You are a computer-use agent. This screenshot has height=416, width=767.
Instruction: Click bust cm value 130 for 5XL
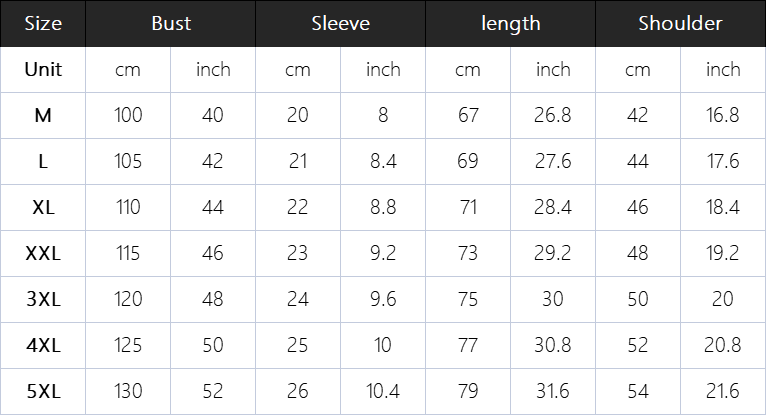128,391
